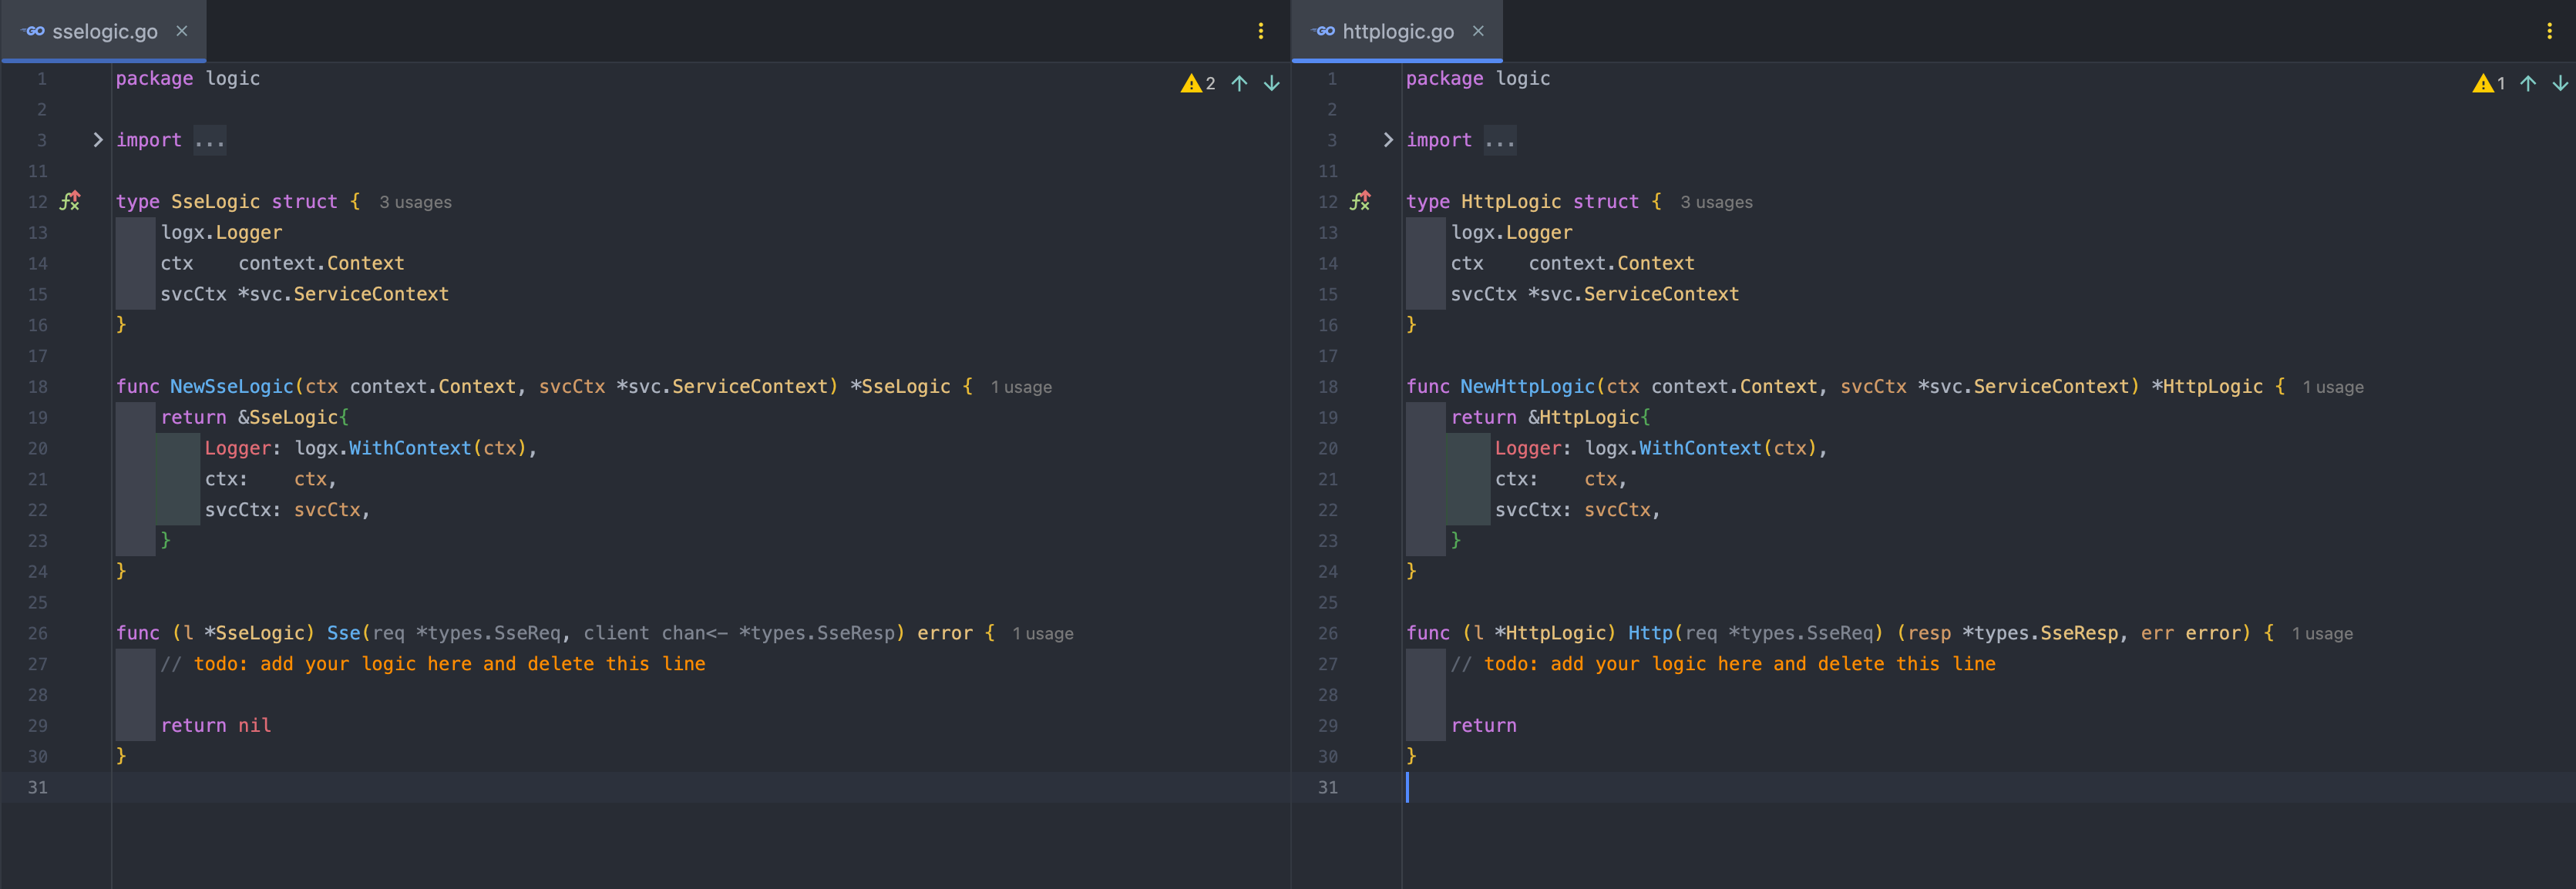Close the sselogic.go tab
Image resolution: width=2576 pixels, height=889 pixels.
[x=182, y=31]
